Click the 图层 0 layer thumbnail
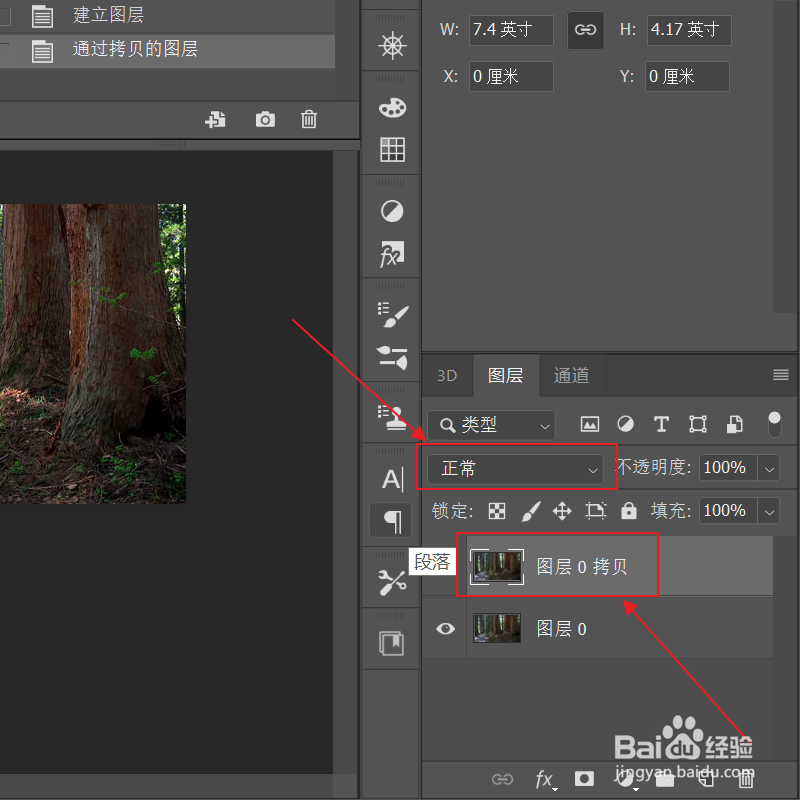Screen dimensions: 800x800 (496, 628)
